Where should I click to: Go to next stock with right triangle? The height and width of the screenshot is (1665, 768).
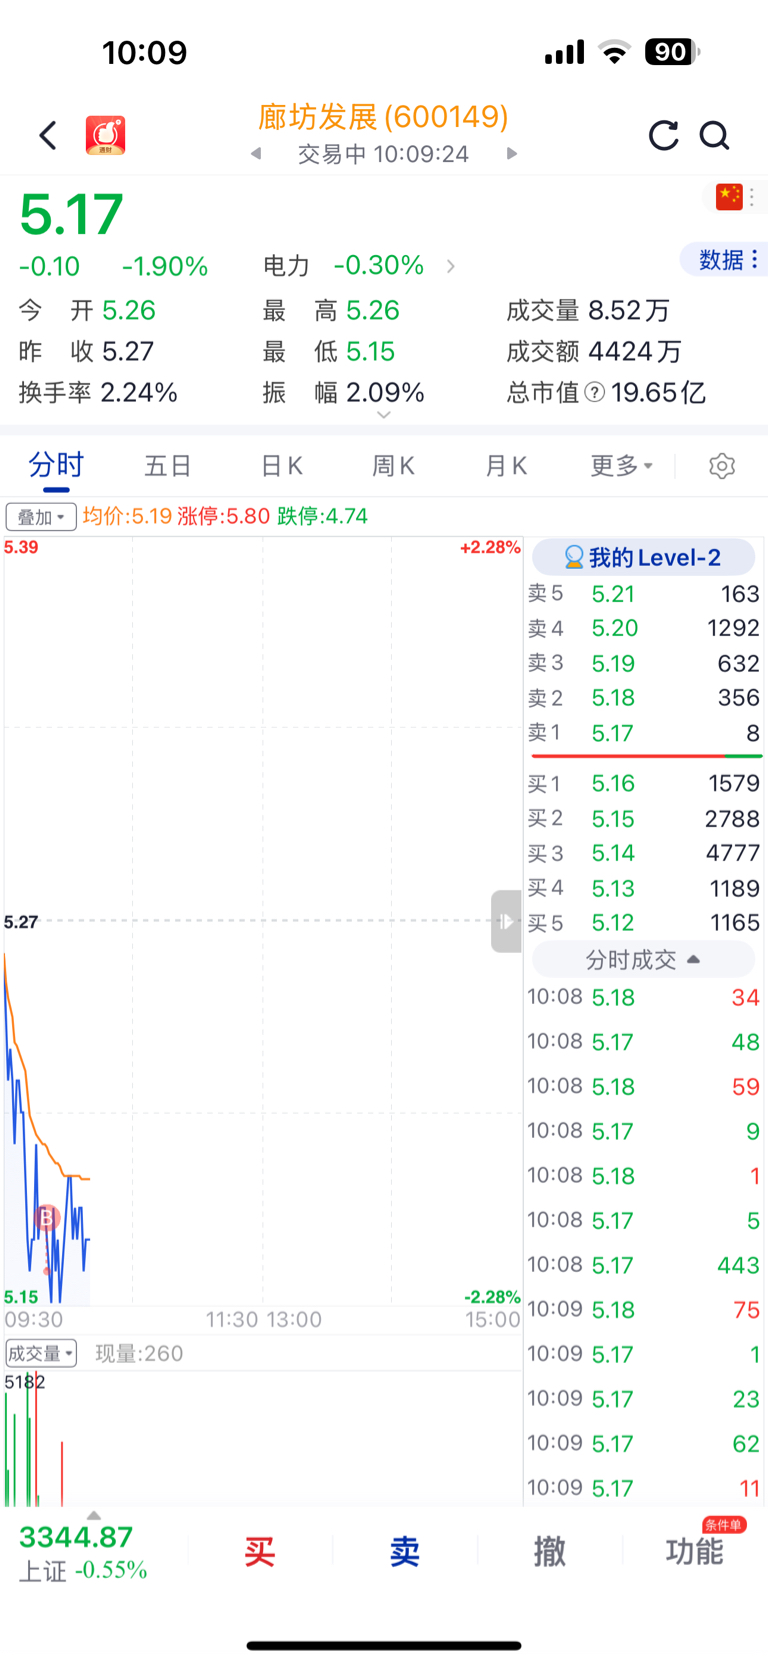pyautogui.click(x=512, y=154)
